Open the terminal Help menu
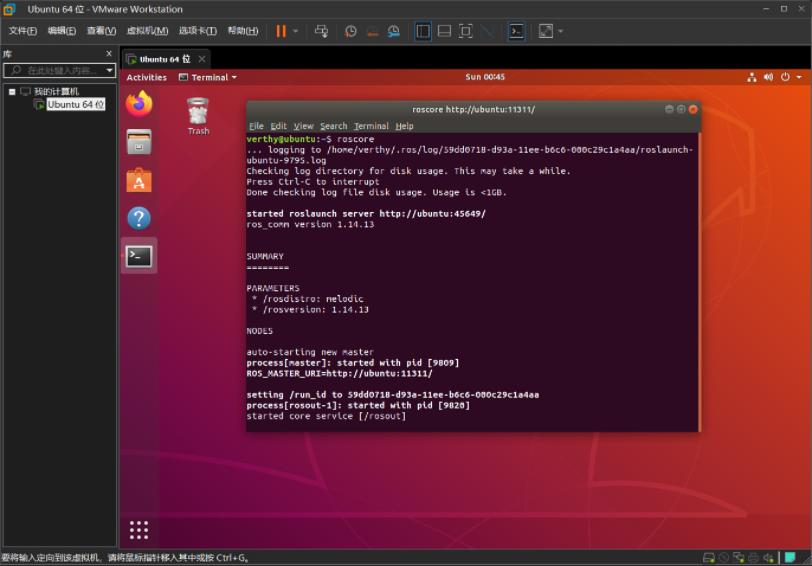Image resolution: width=812 pixels, height=566 pixels. [x=404, y=126]
